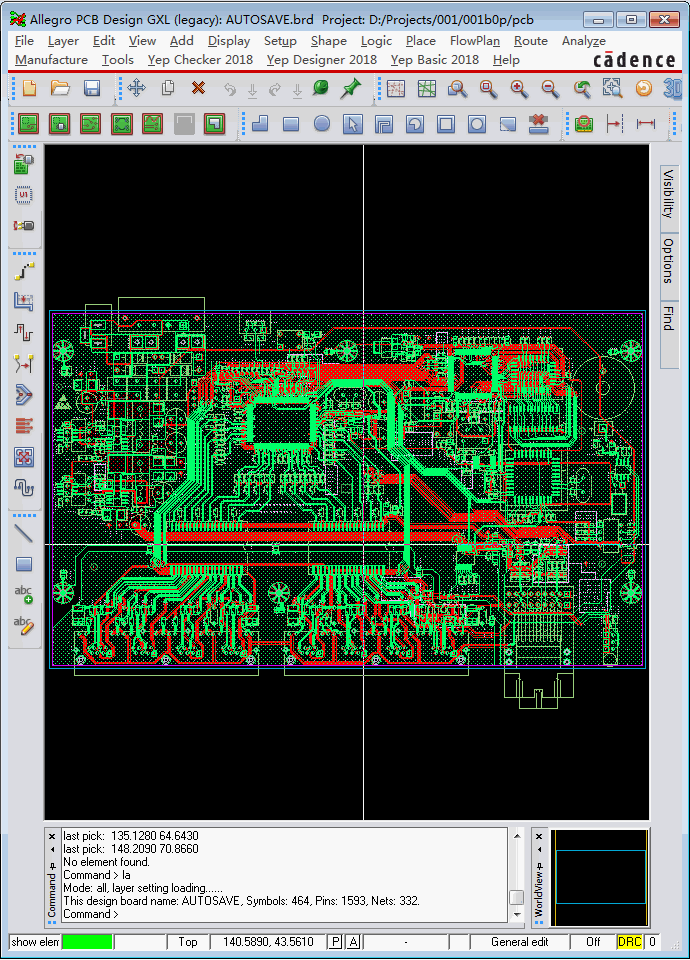Image resolution: width=690 pixels, height=960 pixels.
Task: Click the green round pin Fix icon
Action: [x=320, y=88]
